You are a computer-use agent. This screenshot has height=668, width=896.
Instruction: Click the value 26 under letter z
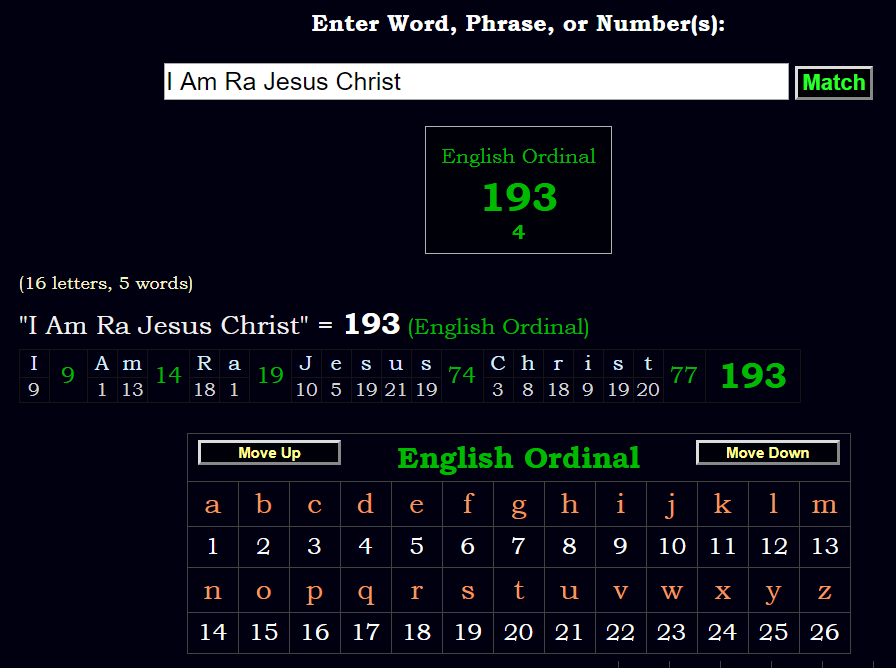[824, 632]
